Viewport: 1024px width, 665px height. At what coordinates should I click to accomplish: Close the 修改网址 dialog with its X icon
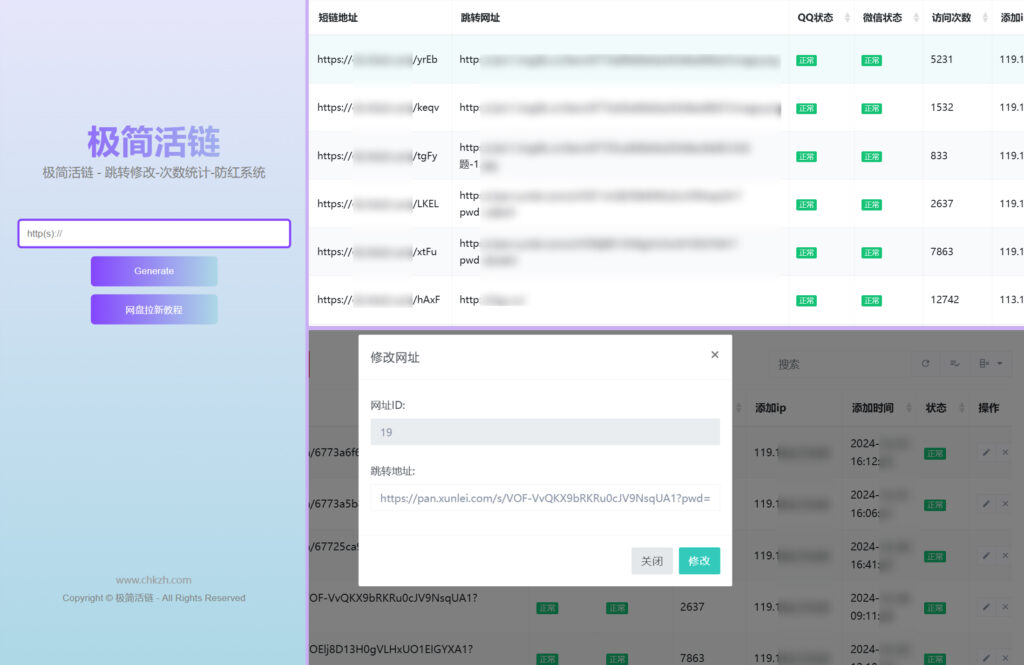point(714,354)
